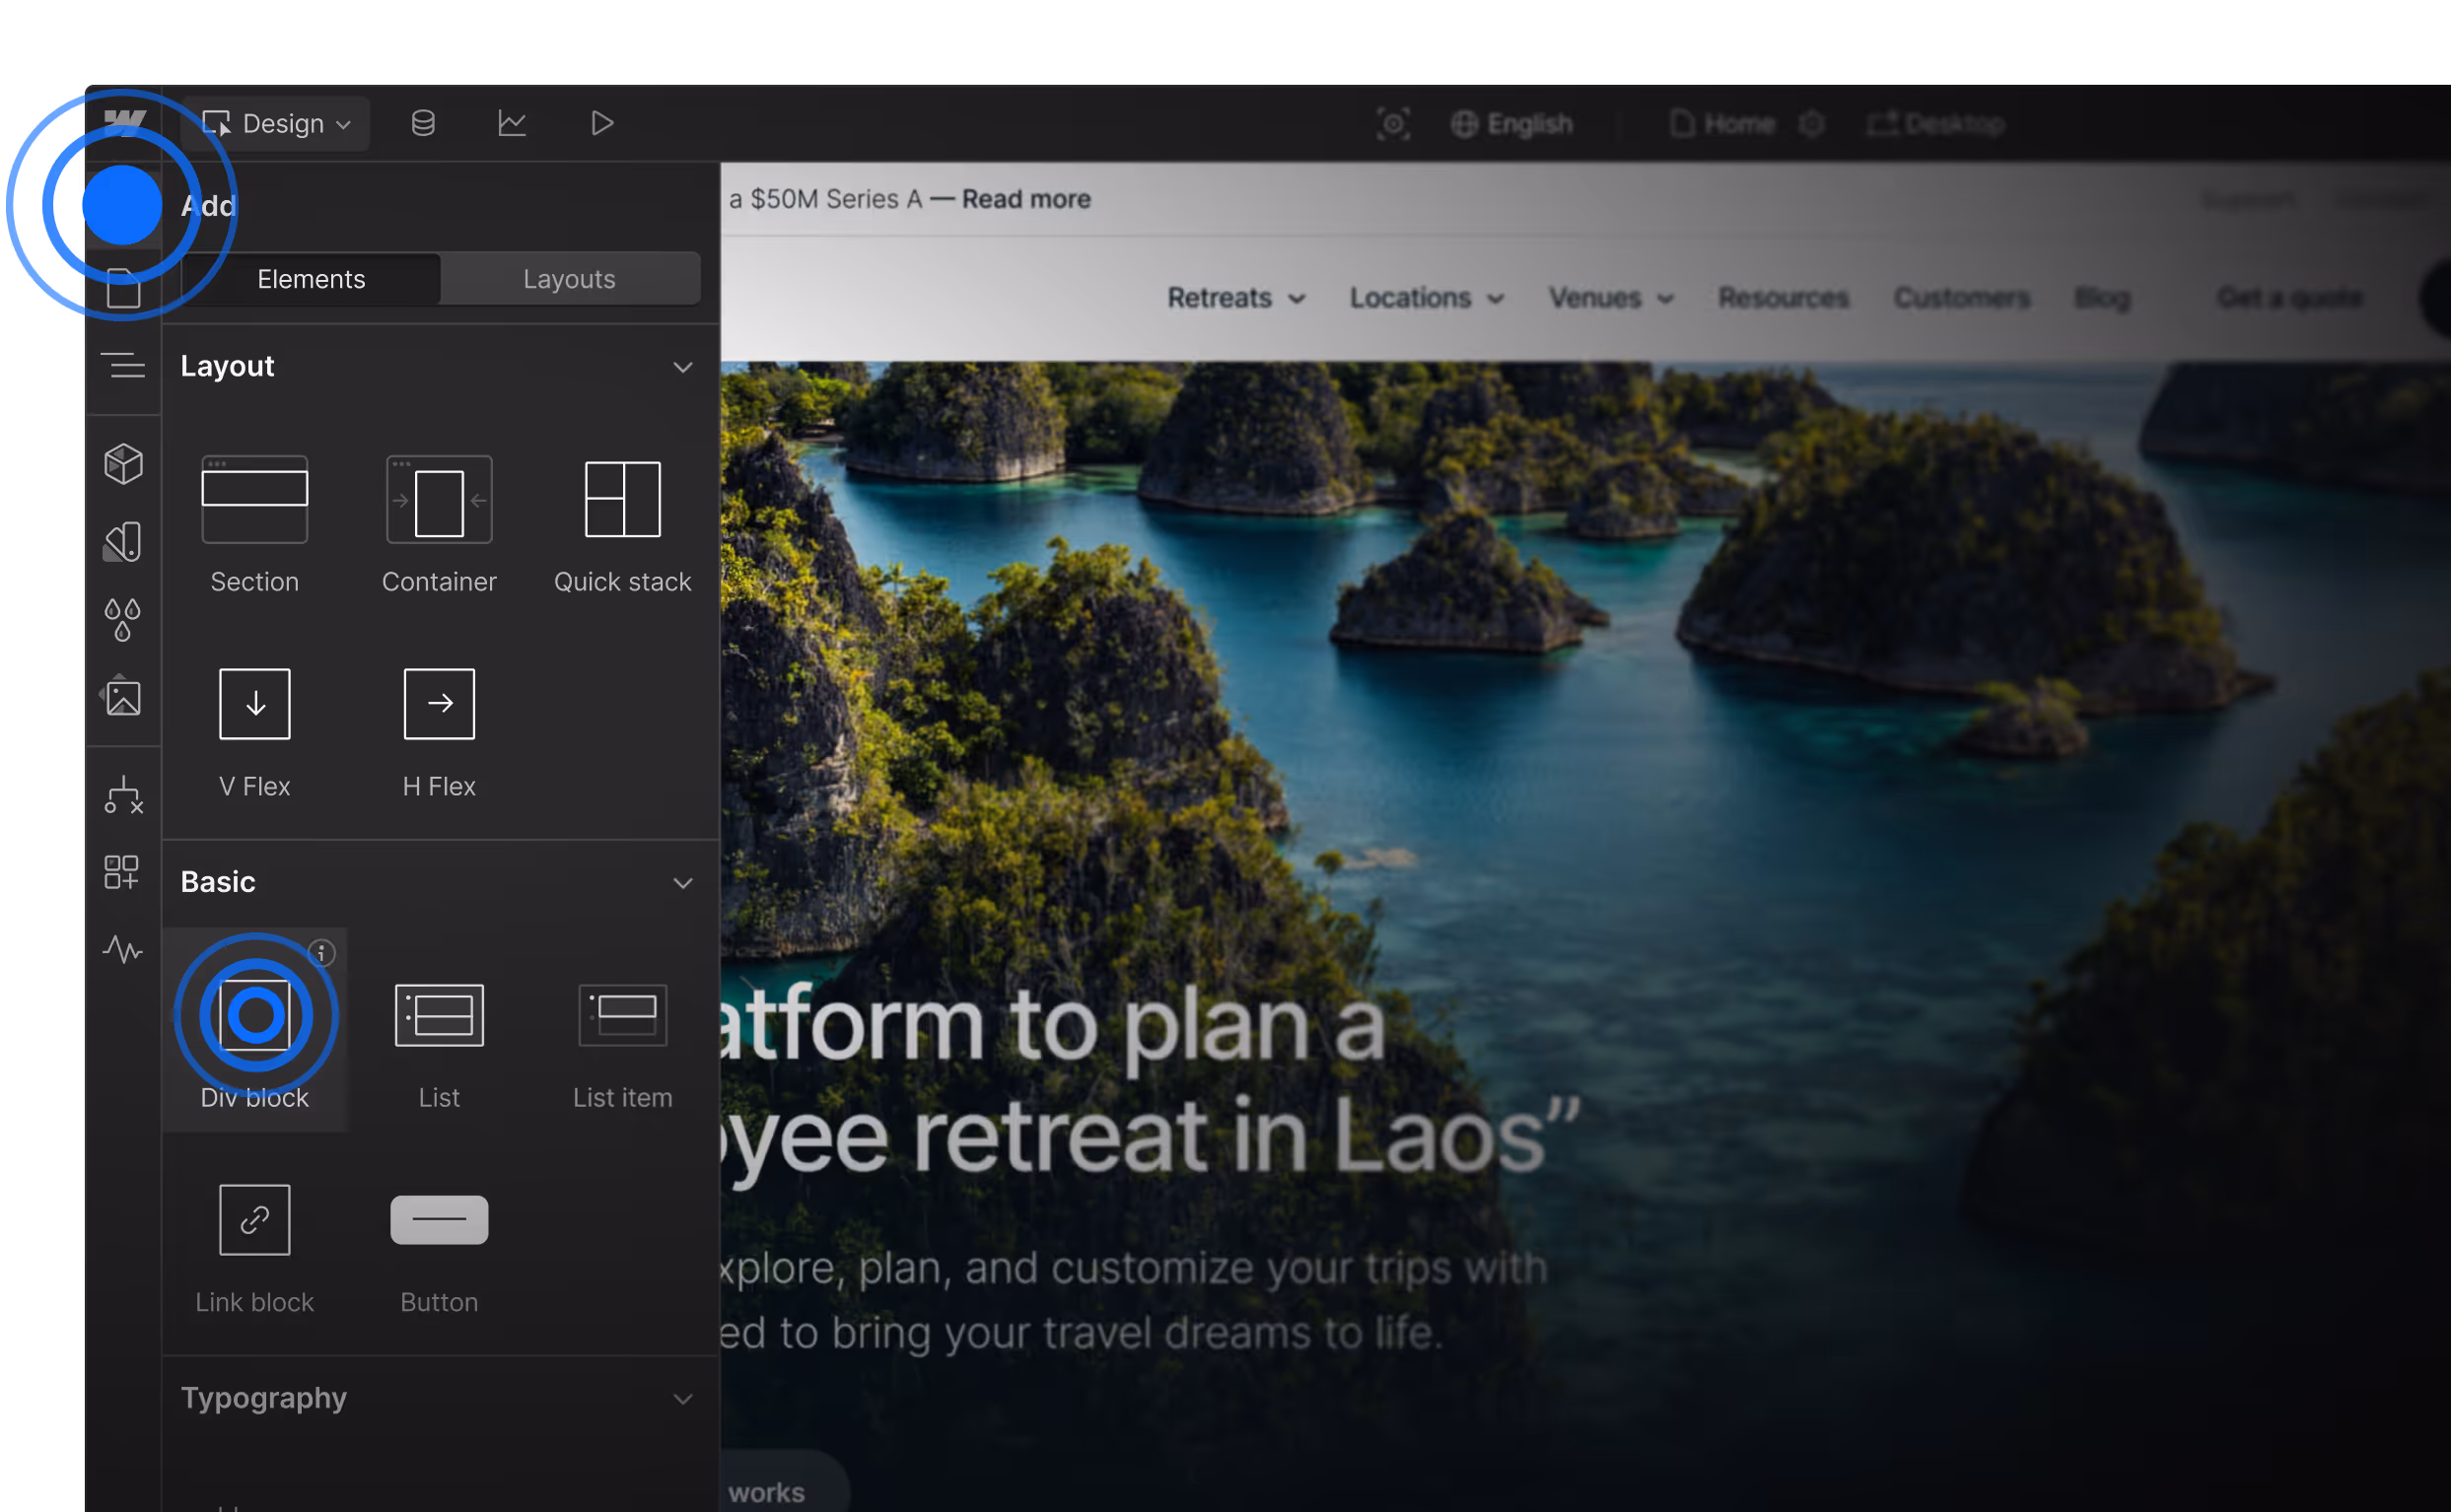The image size is (2451, 1512).
Task: Switch to the Layouts tab
Action: click(x=569, y=279)
